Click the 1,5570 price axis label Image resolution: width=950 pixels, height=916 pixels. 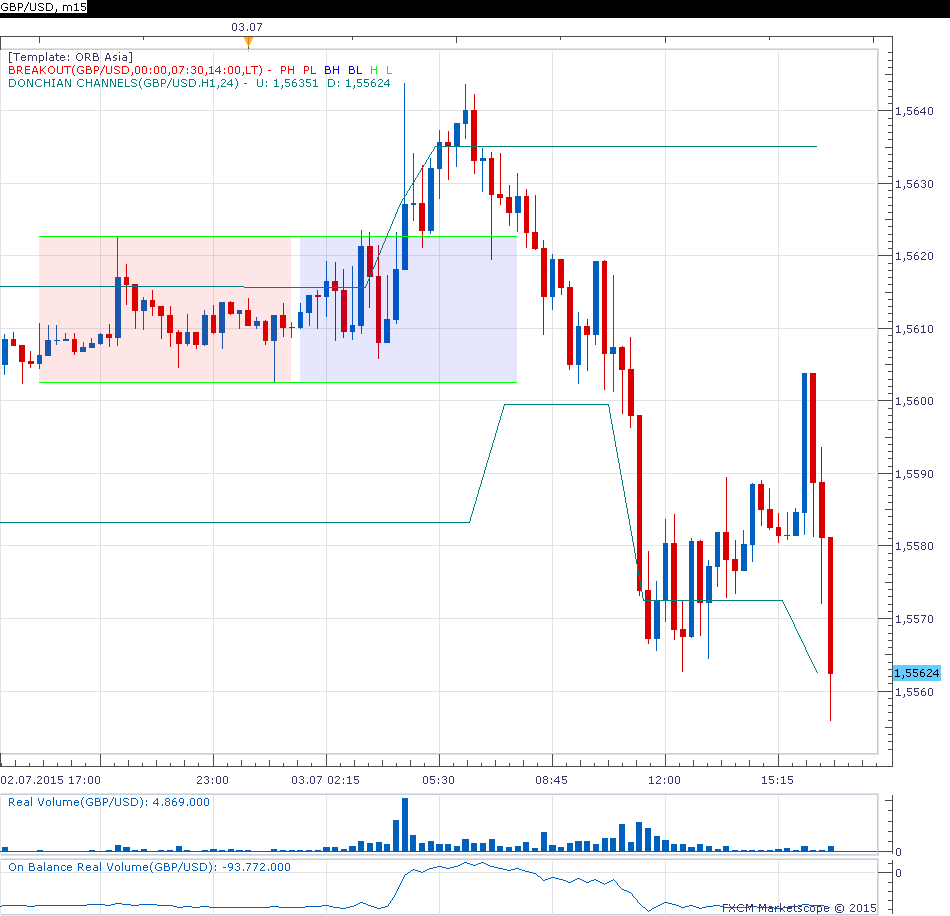click(914, 620)
